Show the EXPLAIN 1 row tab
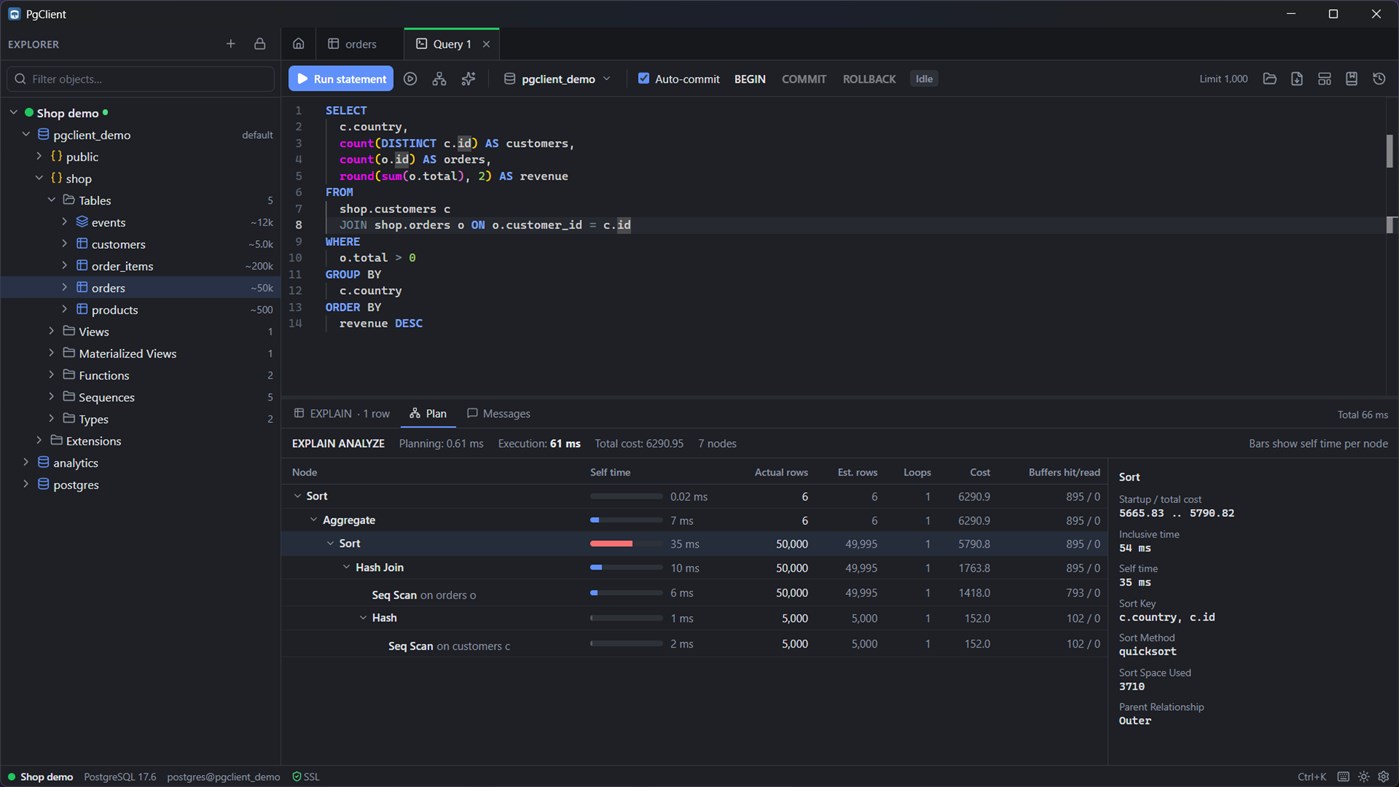The height and width of the screenshot is (787, 1399). click(342, 414)
